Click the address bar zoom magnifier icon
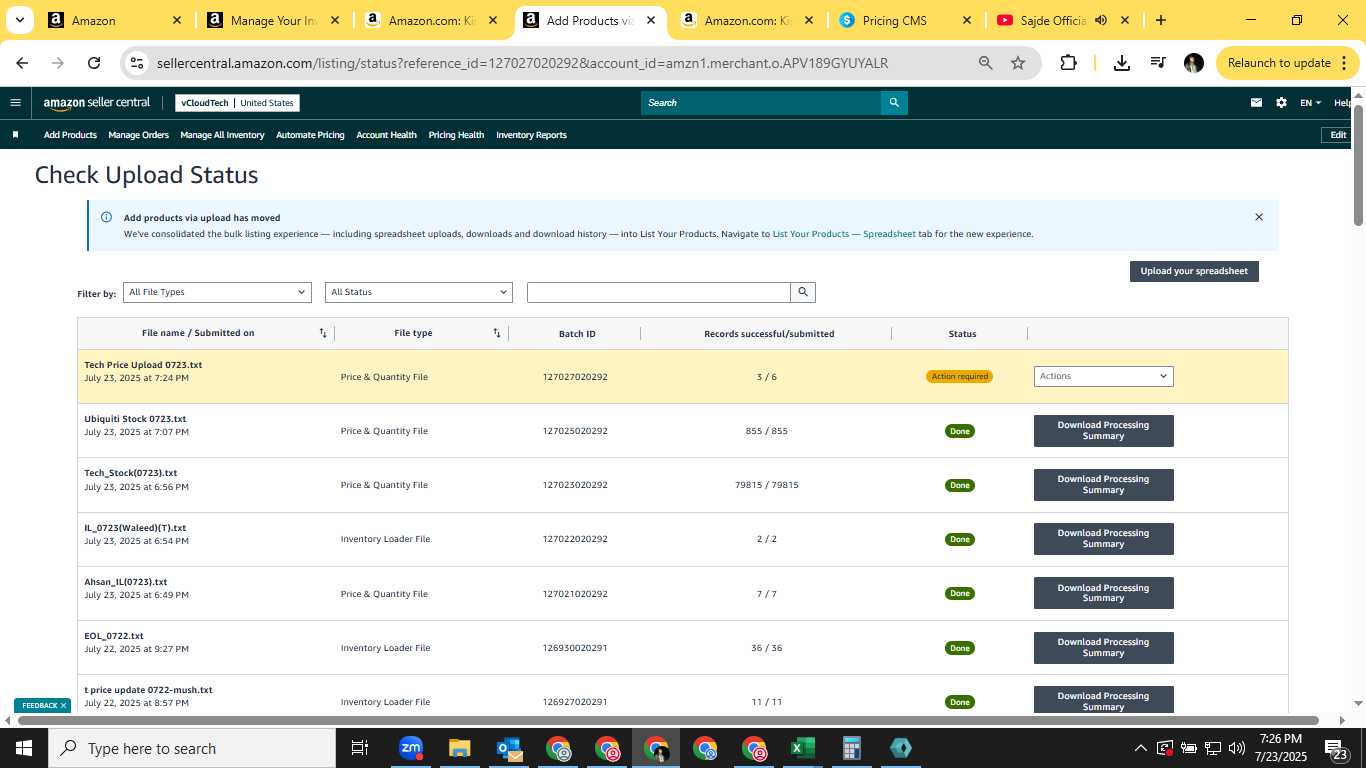The image size is (1366, 768). click(986, 63)
